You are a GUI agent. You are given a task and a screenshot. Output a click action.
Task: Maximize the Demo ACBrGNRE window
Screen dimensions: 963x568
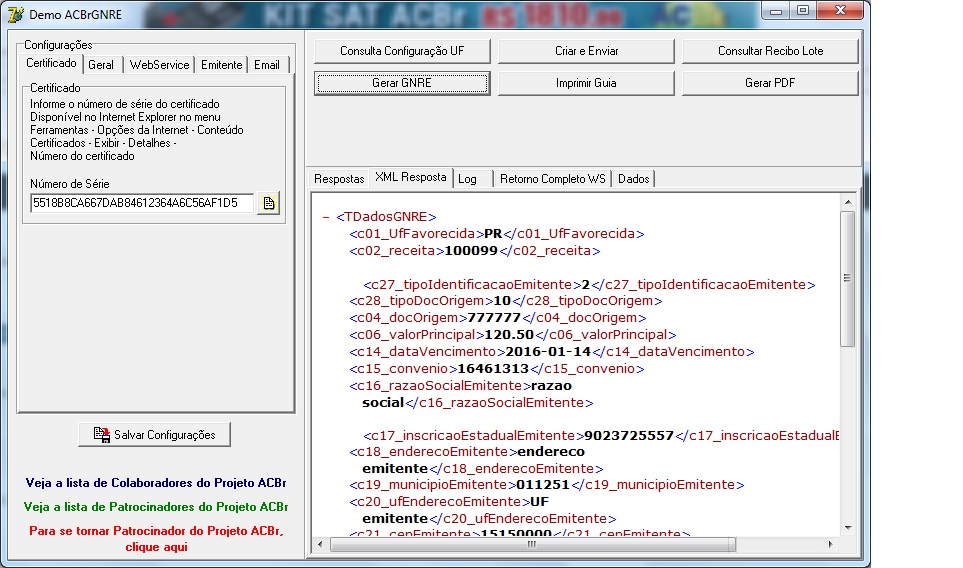pos(803,10)
